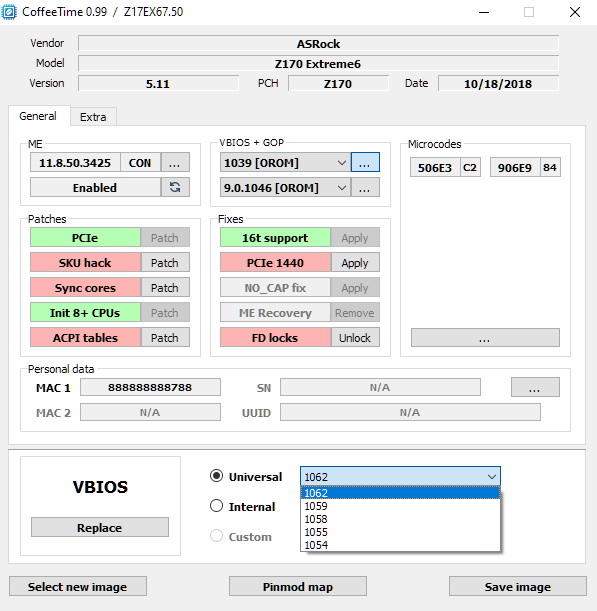
Task: Click the ME Enabled state field
Action: point(95,187)
